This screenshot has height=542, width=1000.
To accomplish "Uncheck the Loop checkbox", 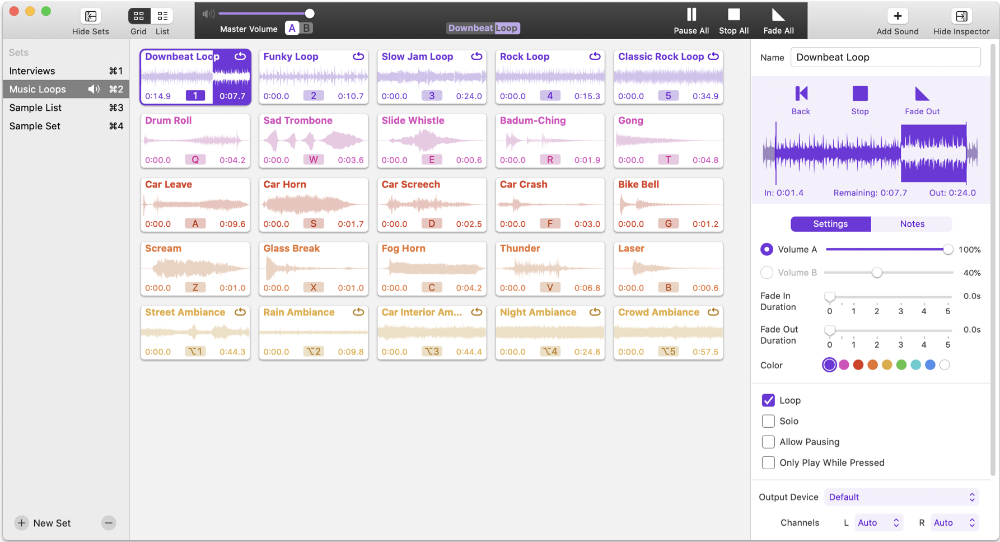I will (x=769, y=400).
